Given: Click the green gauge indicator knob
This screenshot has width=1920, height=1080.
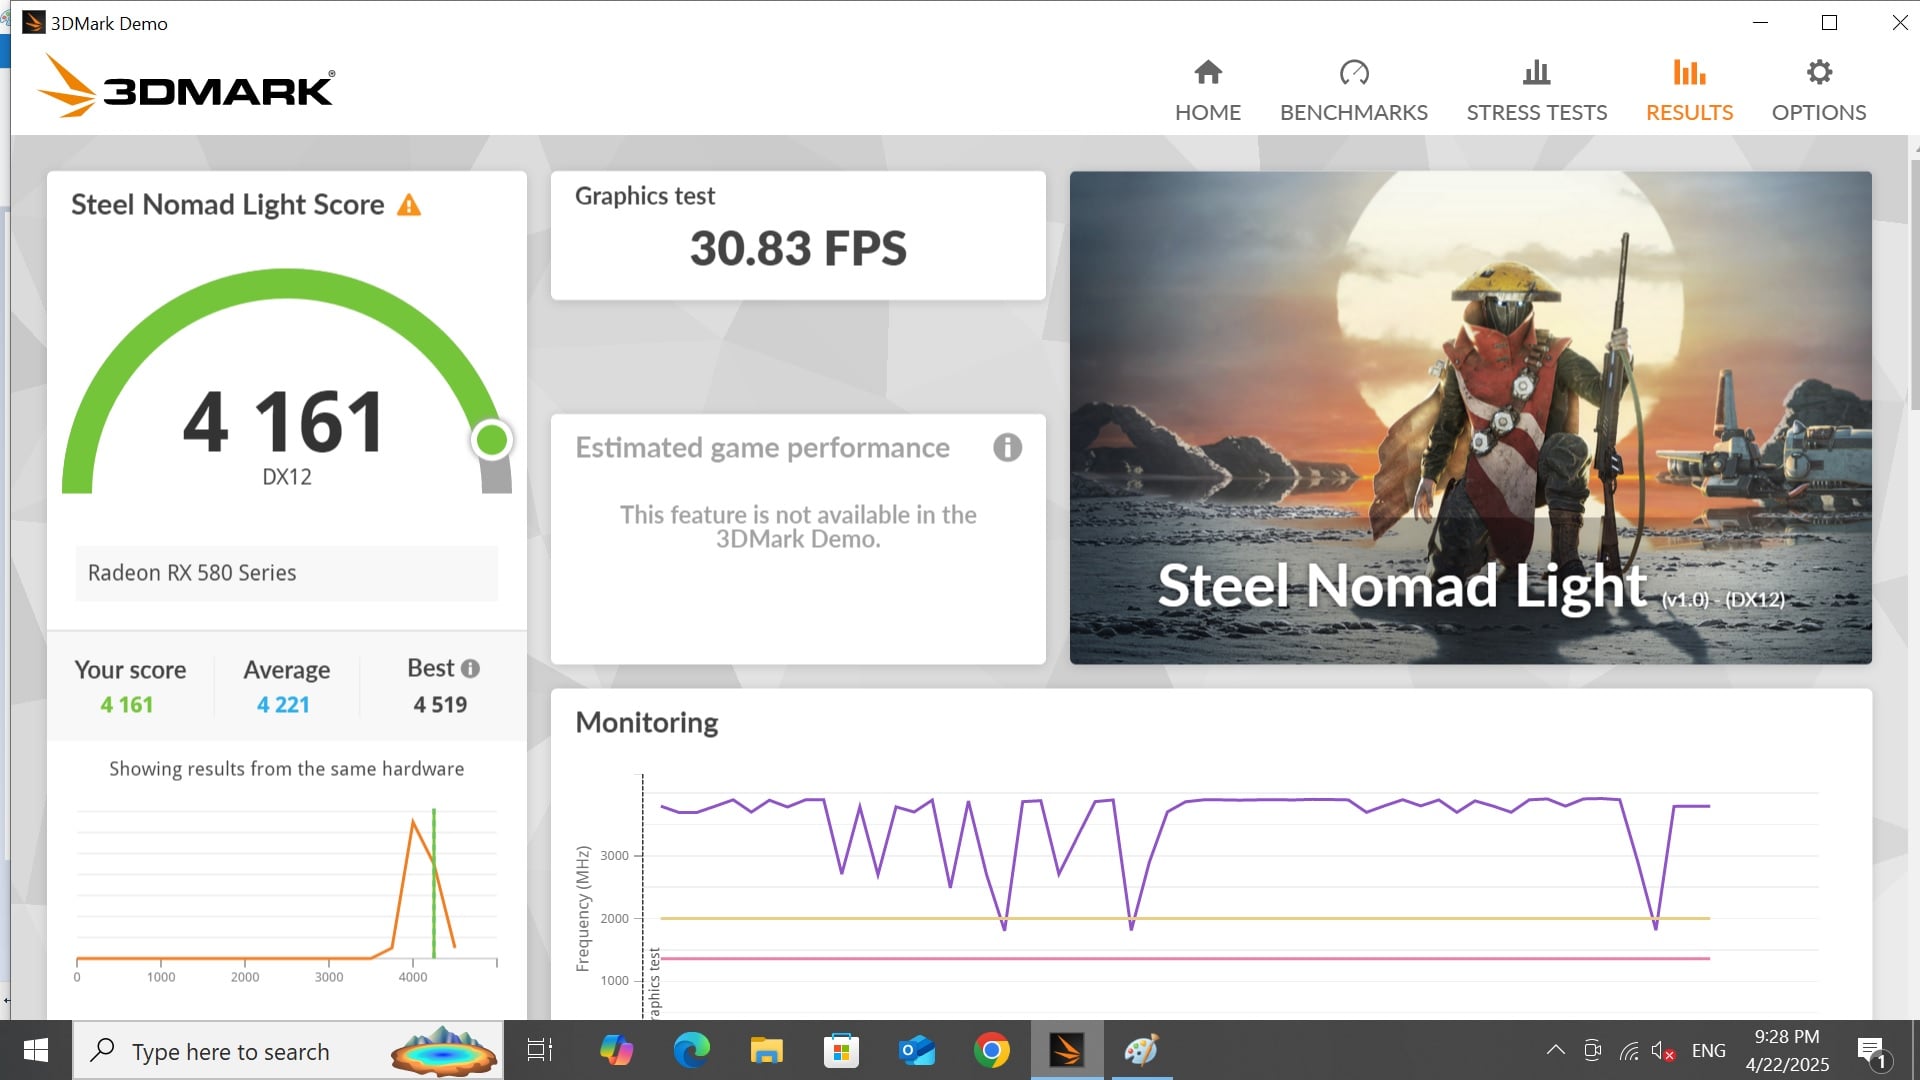Looking at the screenshot, I should pos(491,440).
